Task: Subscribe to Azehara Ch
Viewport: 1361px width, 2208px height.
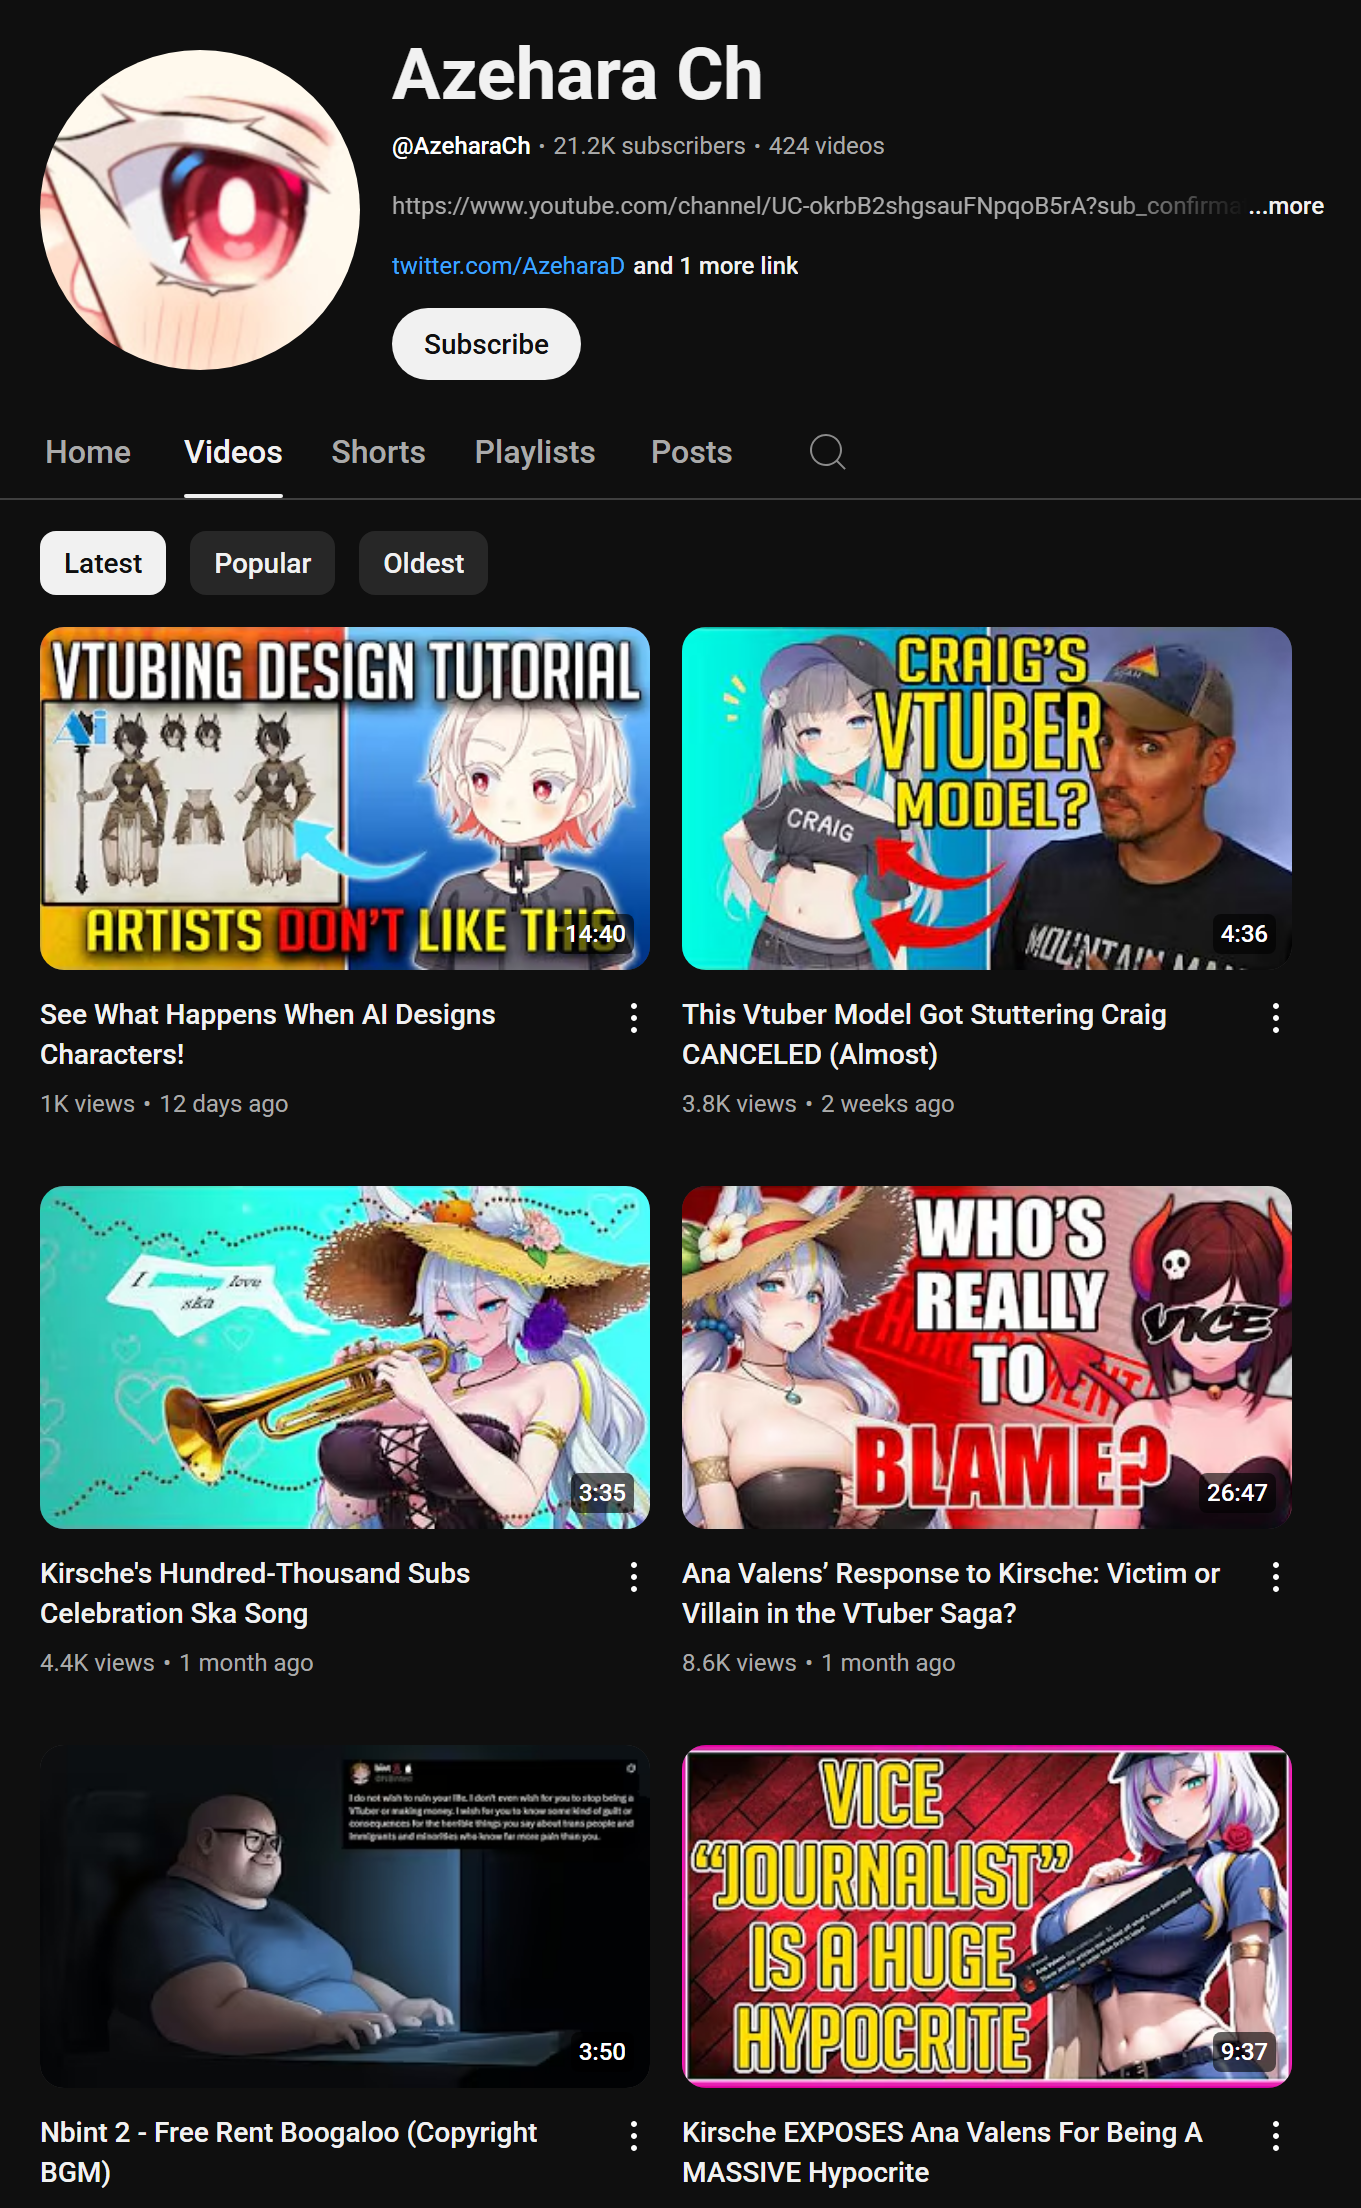Action: click(x=486, y=344)
